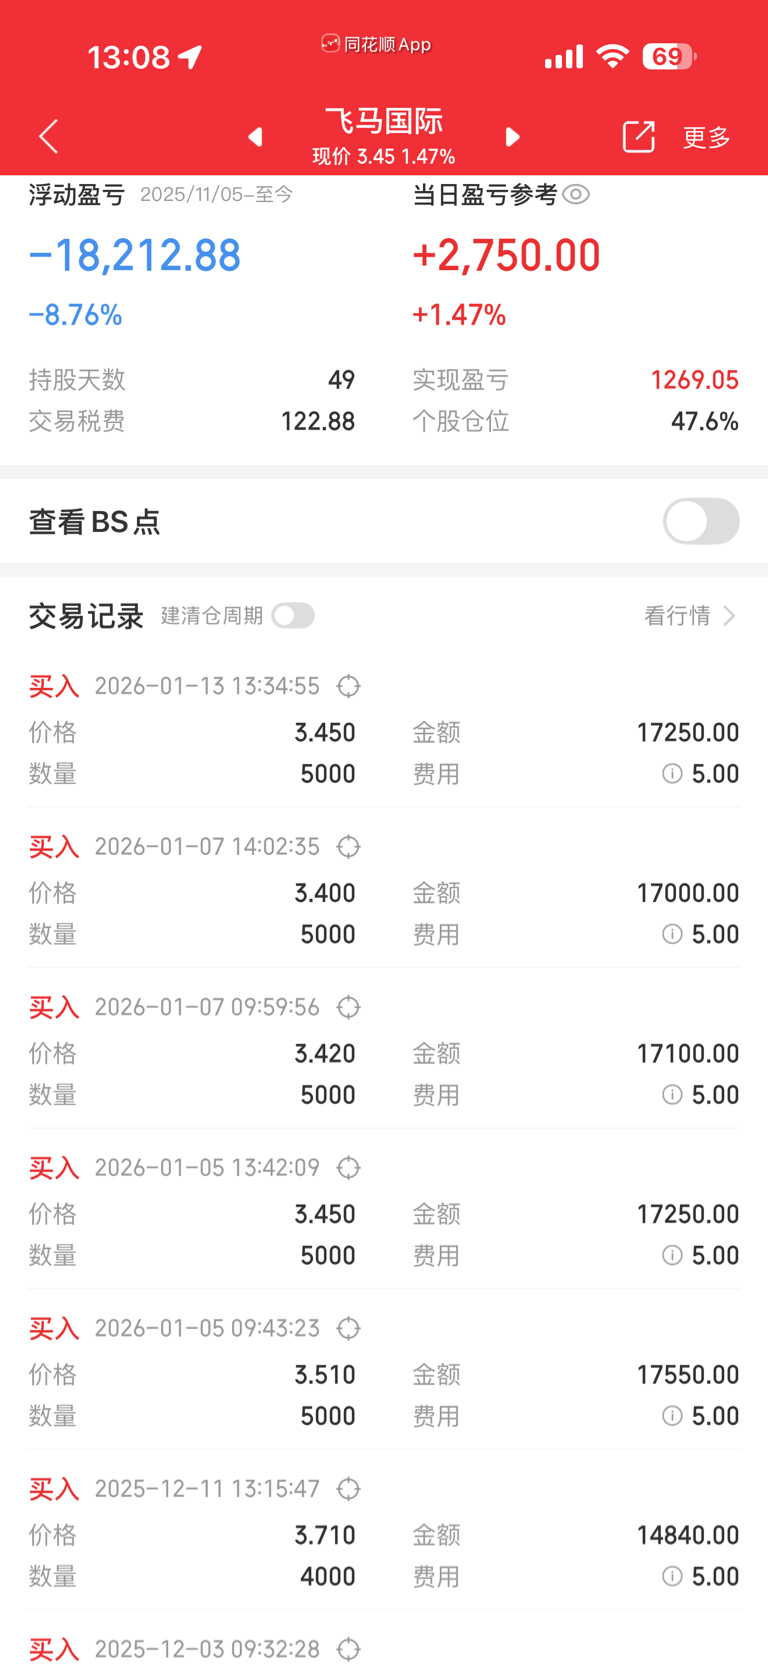This screenshot has height=1669, width=768.
Task: Tap 同花顺App return label in status bar
Action: [376, 44]
